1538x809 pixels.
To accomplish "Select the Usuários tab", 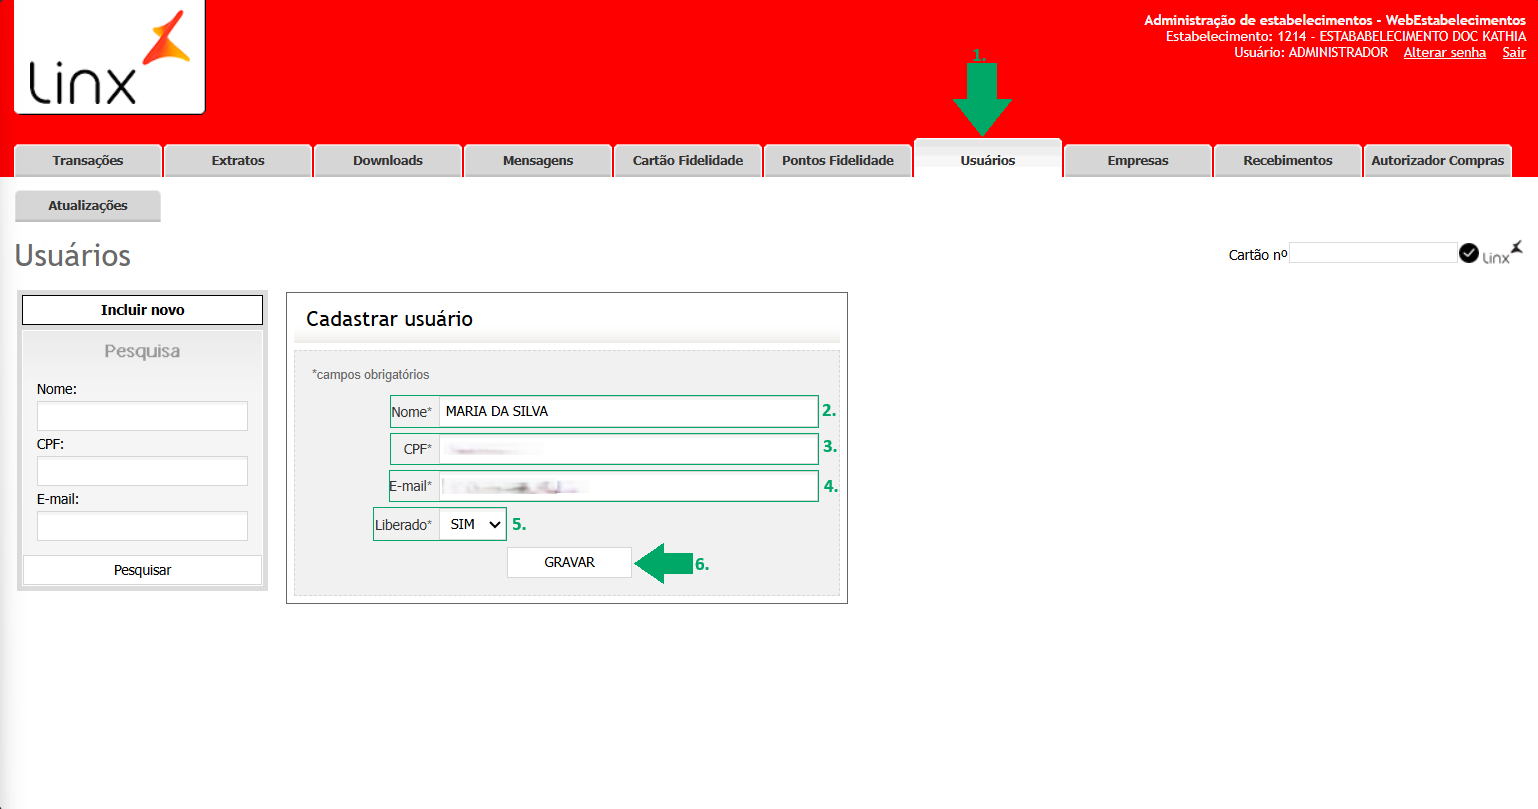I will coord(988,160).
